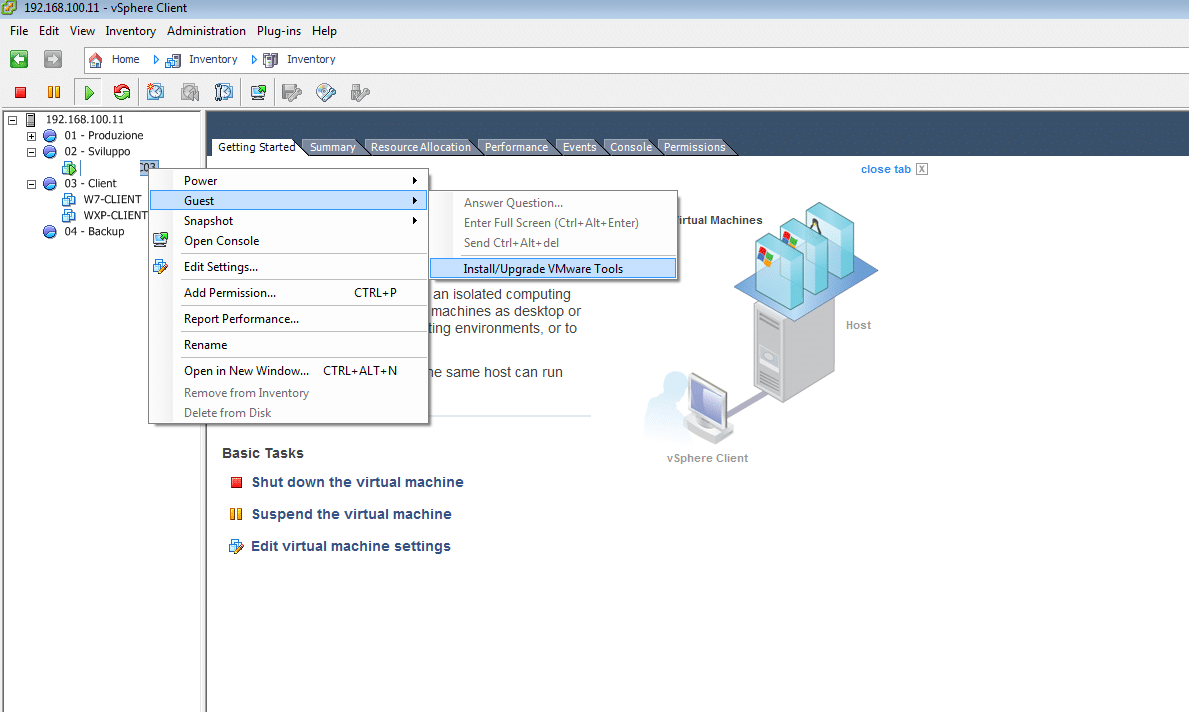The height and width of the screenshot is (712, 1189).
Task: Collapse the 192.168.100.11 host node
Action: (x=12, y=120)
